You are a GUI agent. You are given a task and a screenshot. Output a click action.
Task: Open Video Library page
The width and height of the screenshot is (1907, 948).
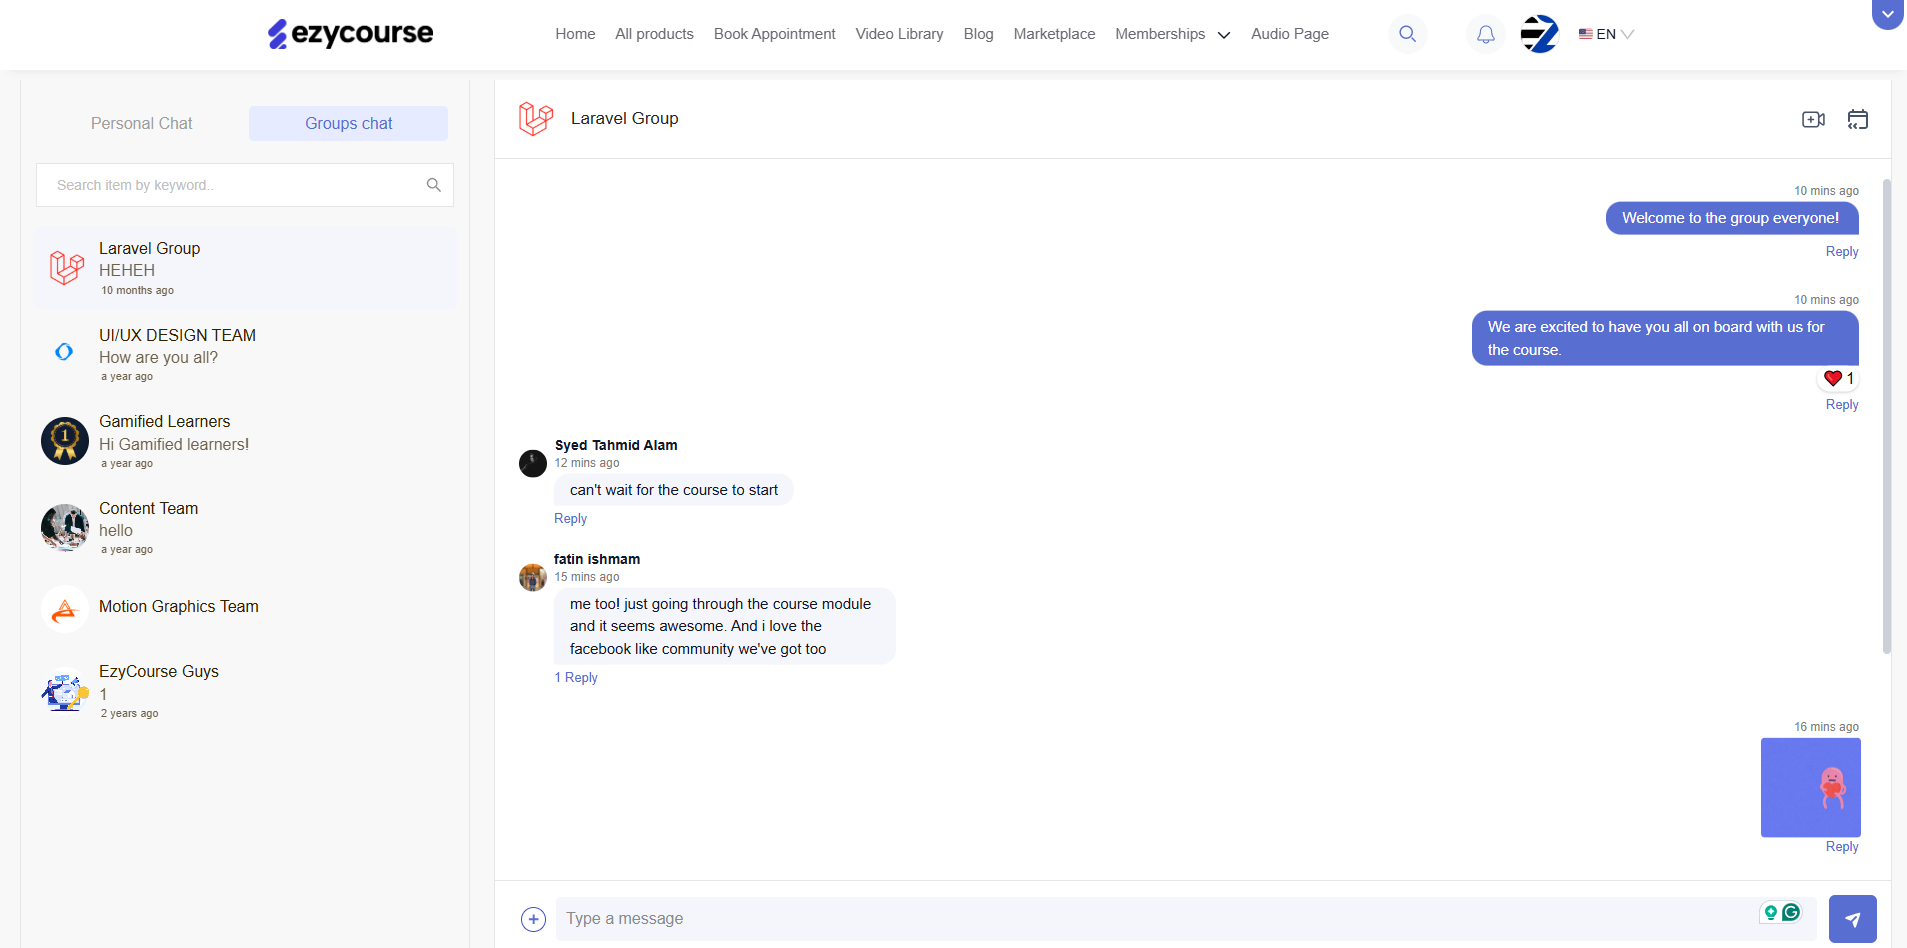tap(899, 34)
